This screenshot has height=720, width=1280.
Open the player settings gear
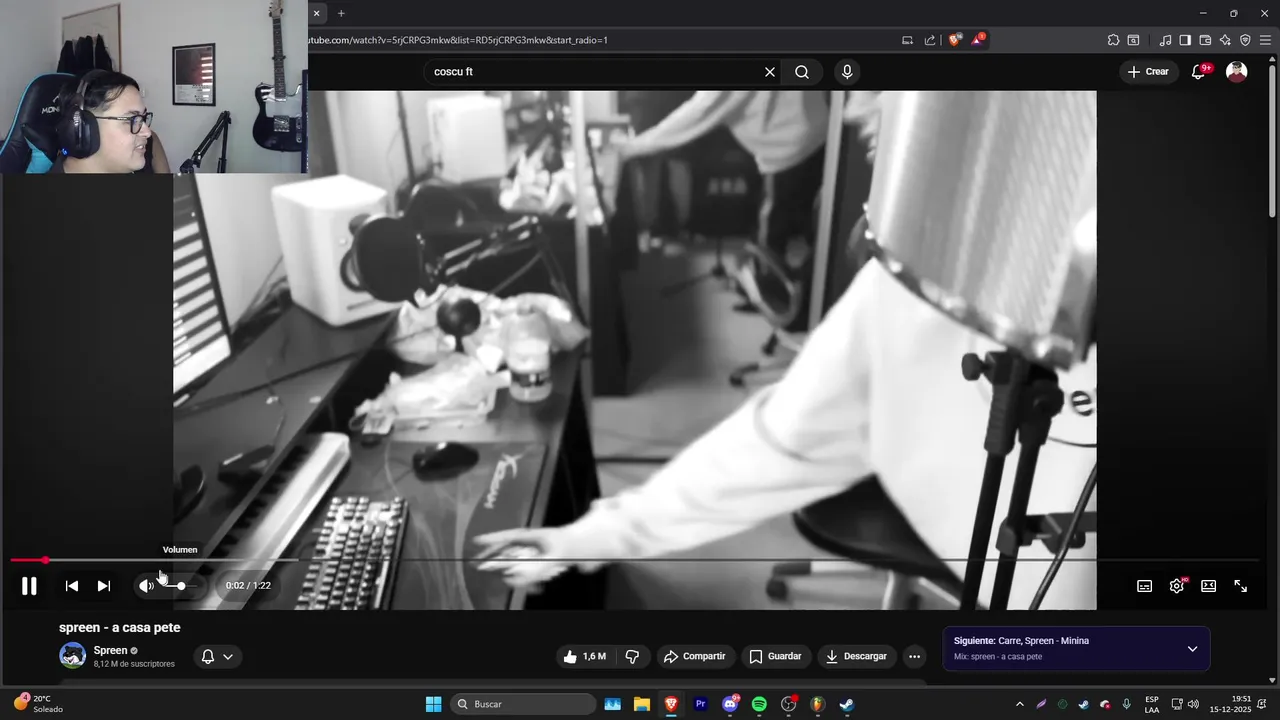[x=1177, y=586]
